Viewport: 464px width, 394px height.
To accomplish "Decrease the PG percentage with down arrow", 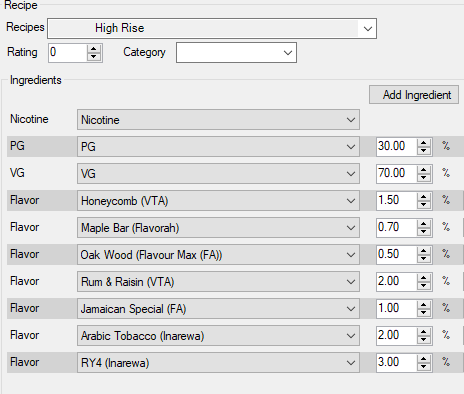I will [424, 151].
